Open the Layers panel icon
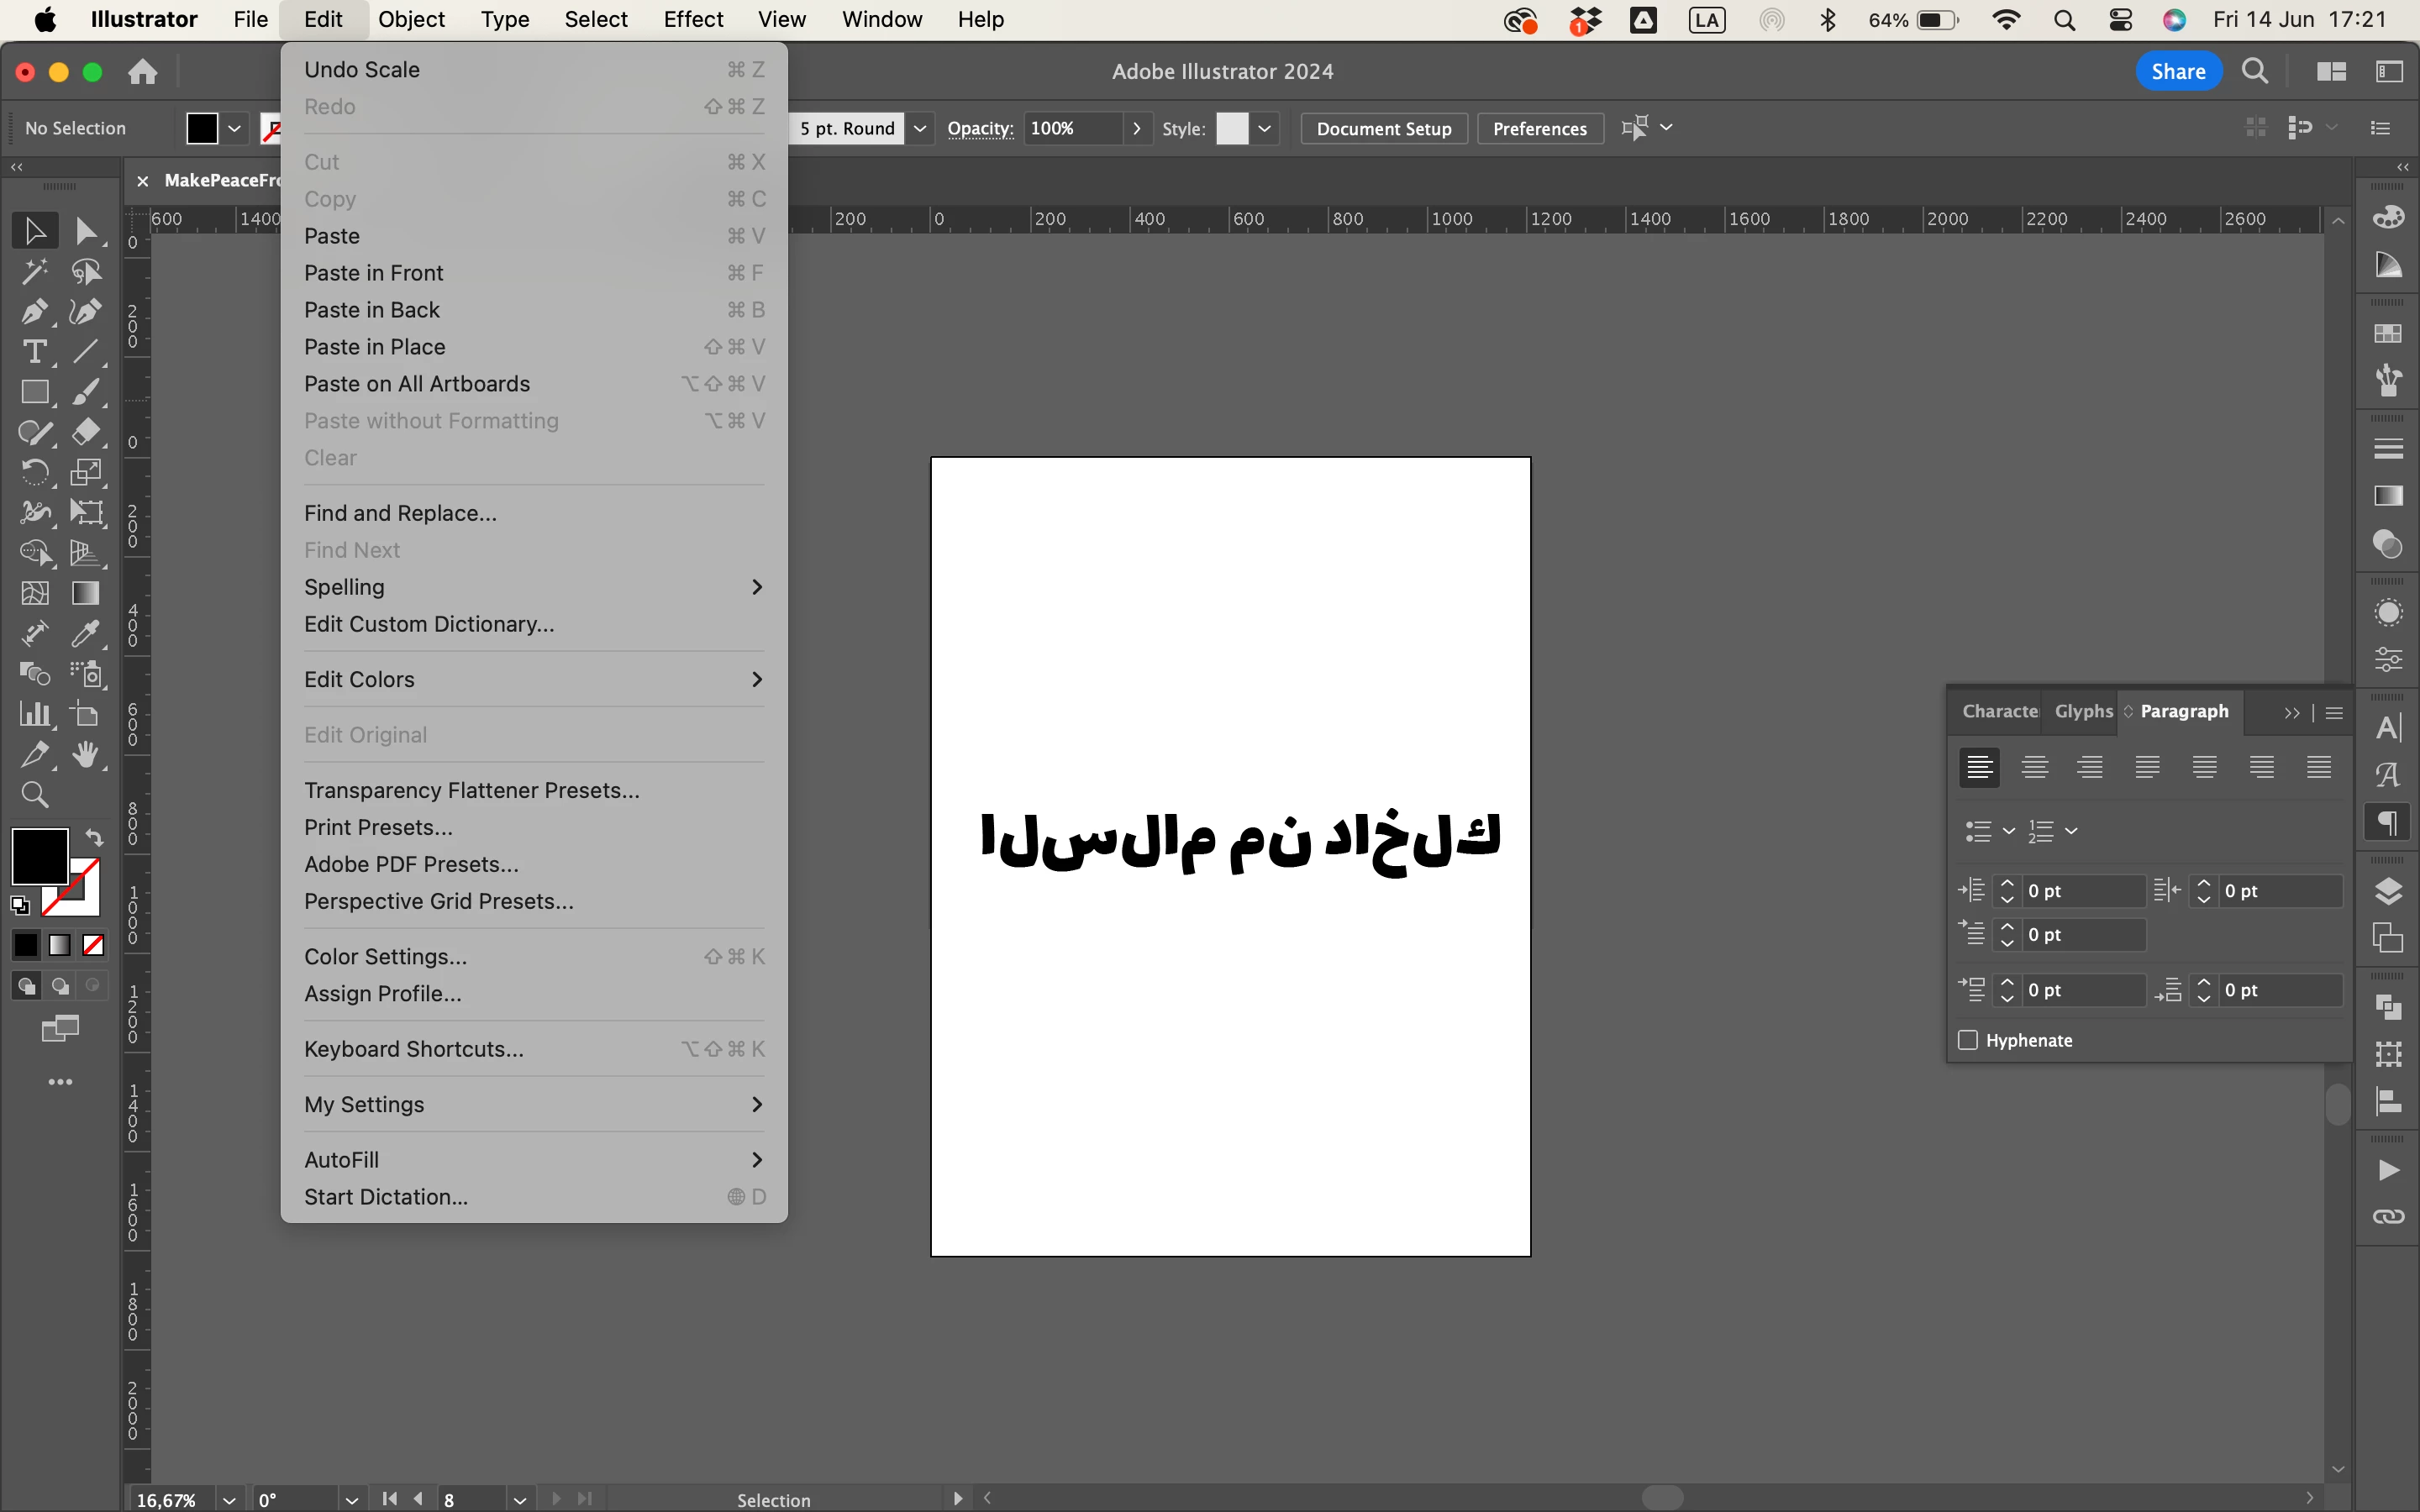The height and width of the screenshot is (1512, 2420). click(2388, 891)
